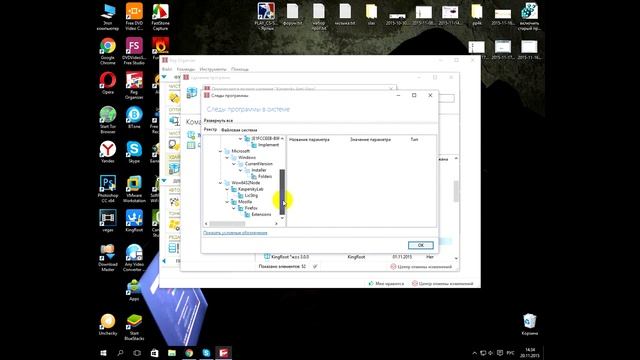Click the Windows Start button

tap(103, 353)
